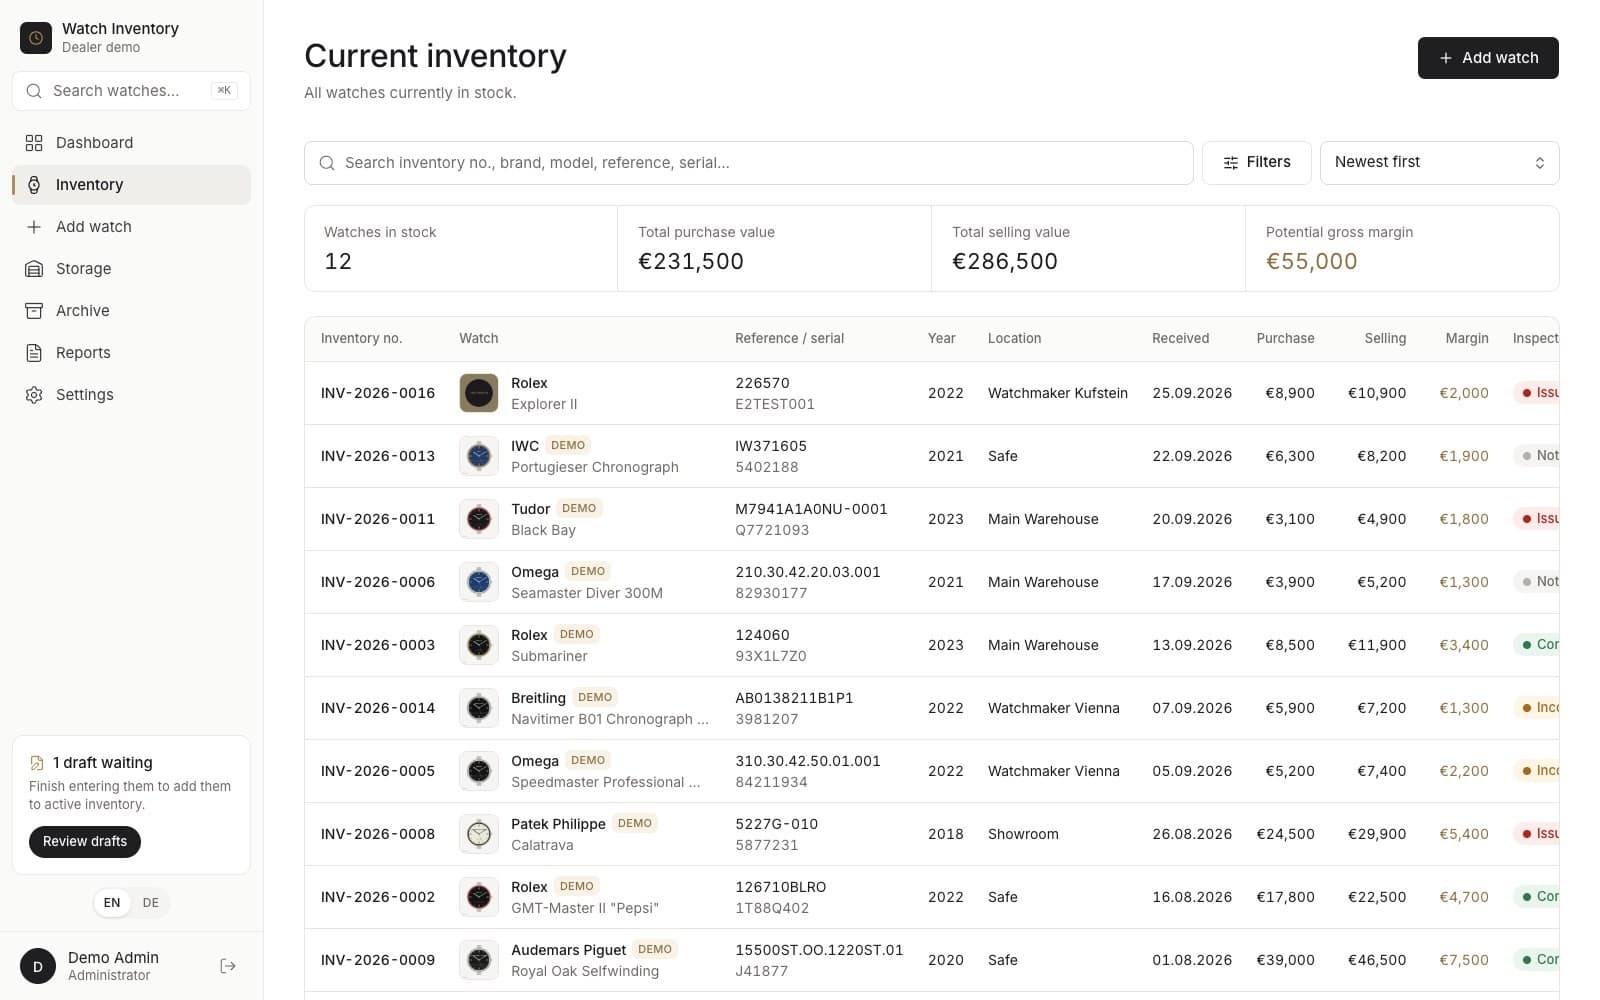This screenshot has height=1000, width=1600.
Task: Click the Margin column header
Action: (1467, 339)
